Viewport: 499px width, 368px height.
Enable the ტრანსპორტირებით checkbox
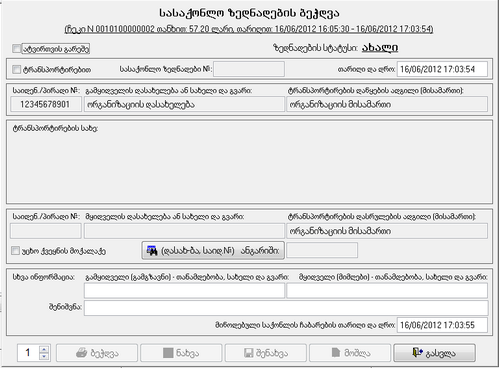pos(16,69)
